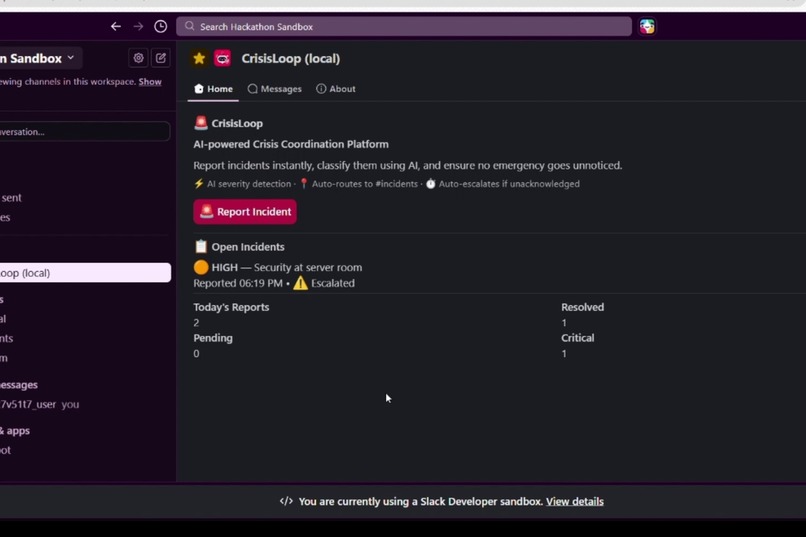Viewport: 806px width, 537px height.
Task: Click the code icon in sandbox banner
Action: (x=286, y=501)
